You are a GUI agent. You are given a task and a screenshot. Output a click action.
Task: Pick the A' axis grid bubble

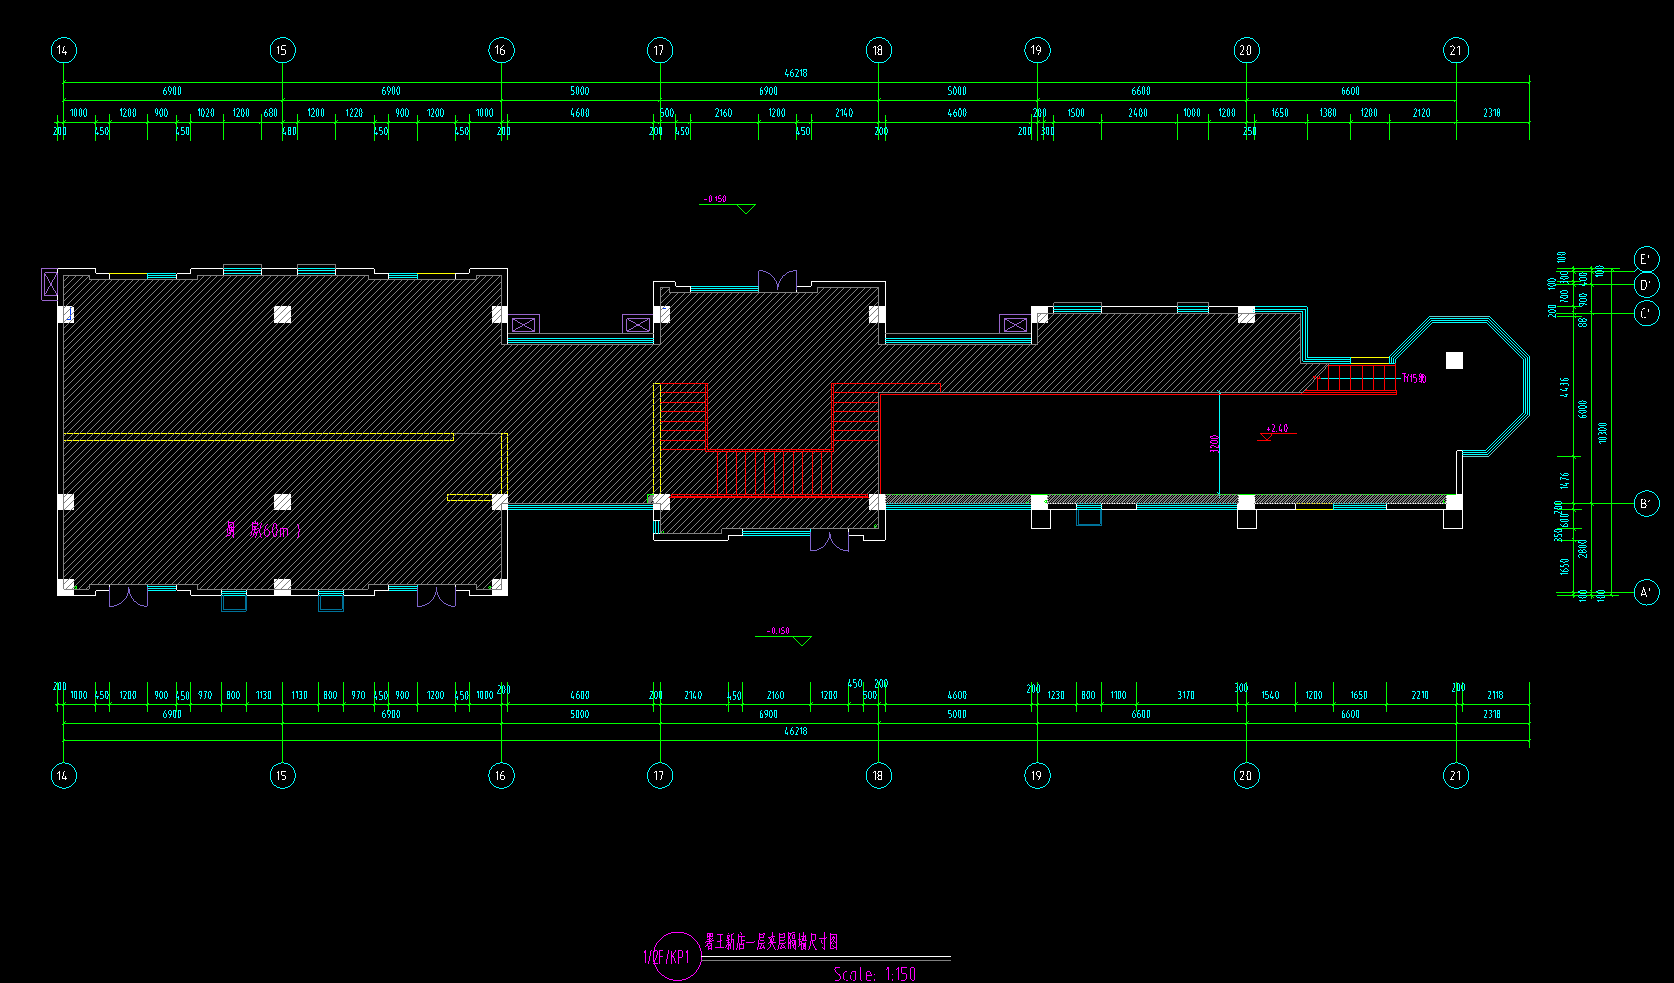click(1646, 593)
